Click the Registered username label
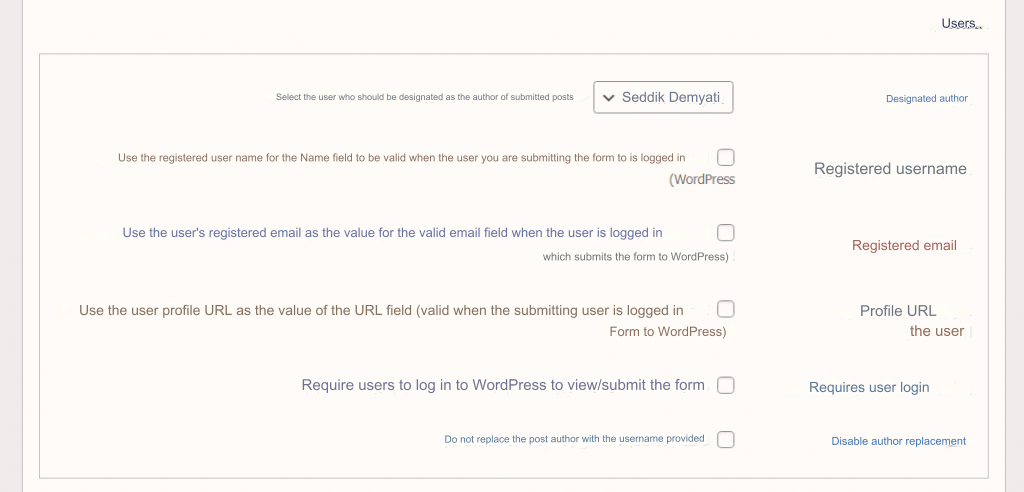This screenshot has width=1024, height=492. 890,169
